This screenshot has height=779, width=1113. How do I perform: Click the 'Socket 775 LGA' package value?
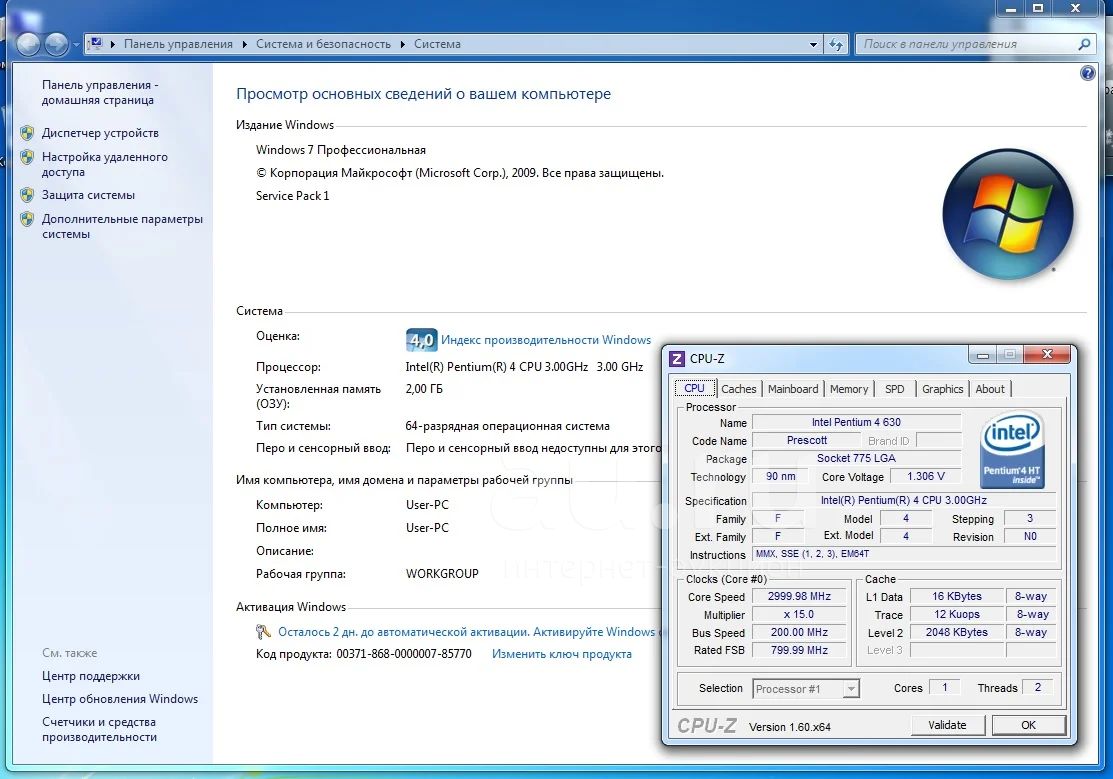(x=856, y=458)
